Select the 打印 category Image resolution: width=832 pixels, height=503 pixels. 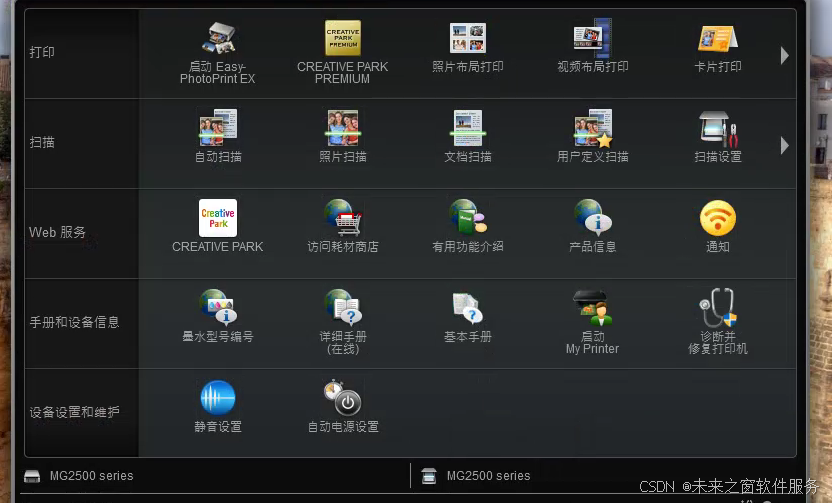click(x=82, y=53)
